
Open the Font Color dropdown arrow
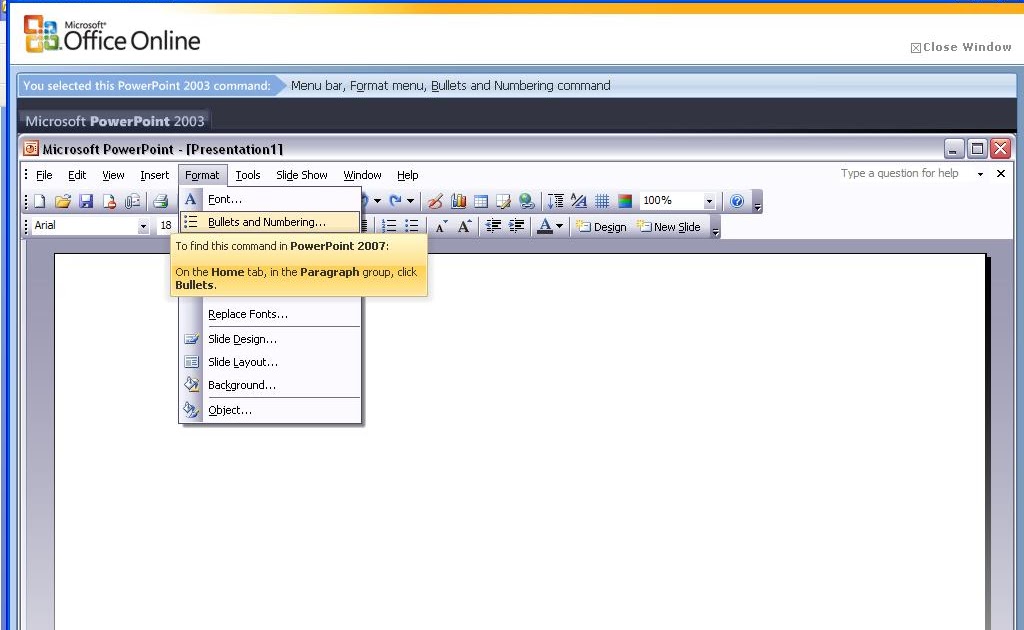click(559, 227)
